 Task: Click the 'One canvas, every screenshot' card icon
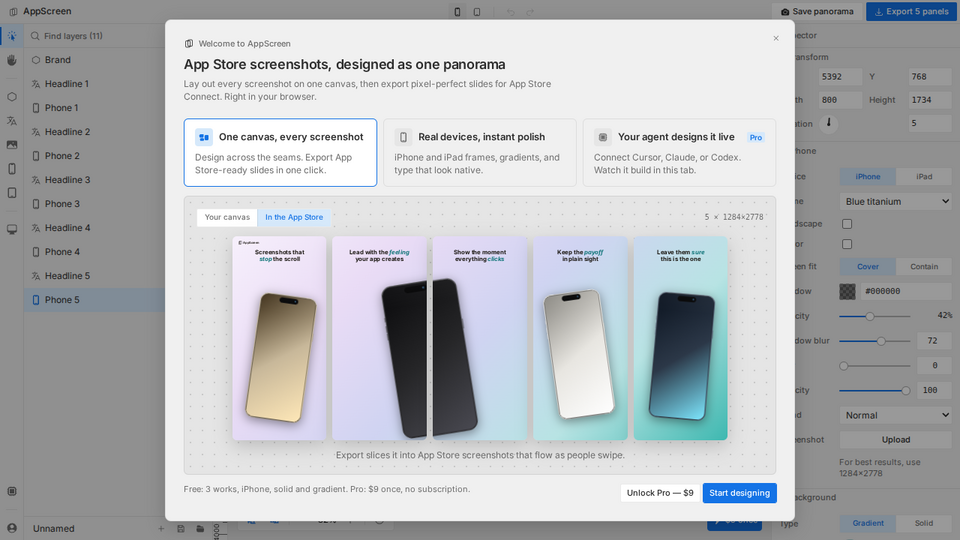204,137
